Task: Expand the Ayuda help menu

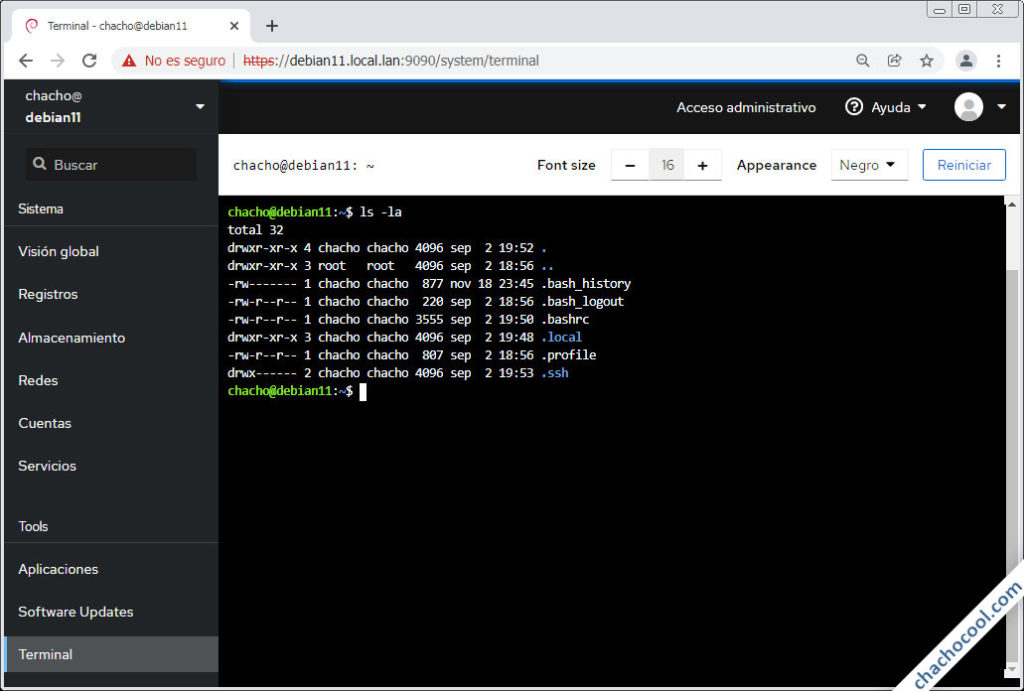Action: point(885,107)
